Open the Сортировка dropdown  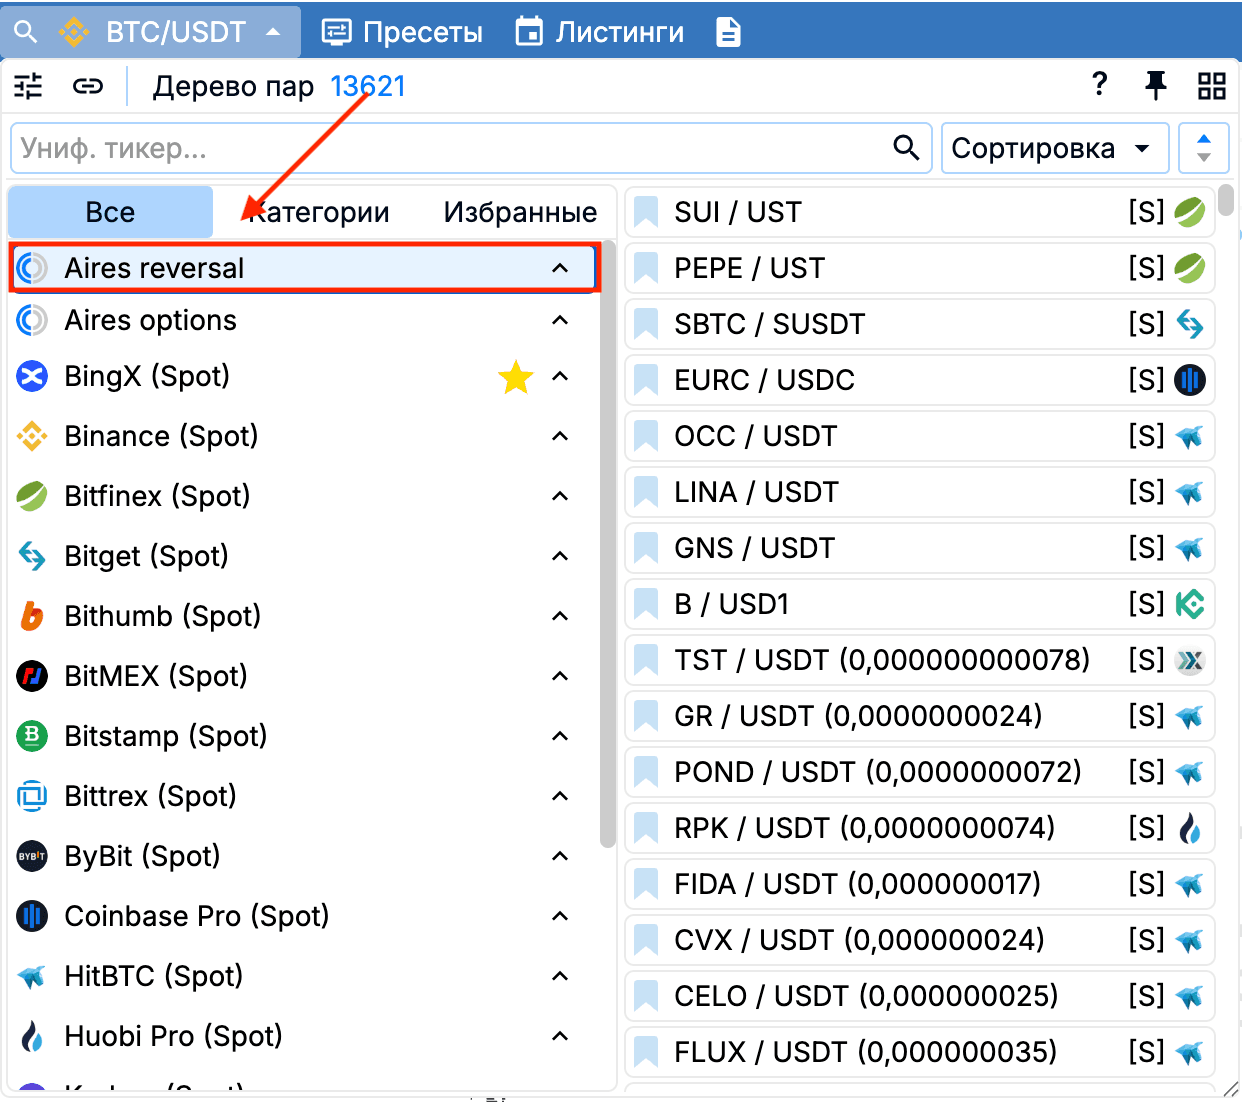click(x=1055, y=148)
